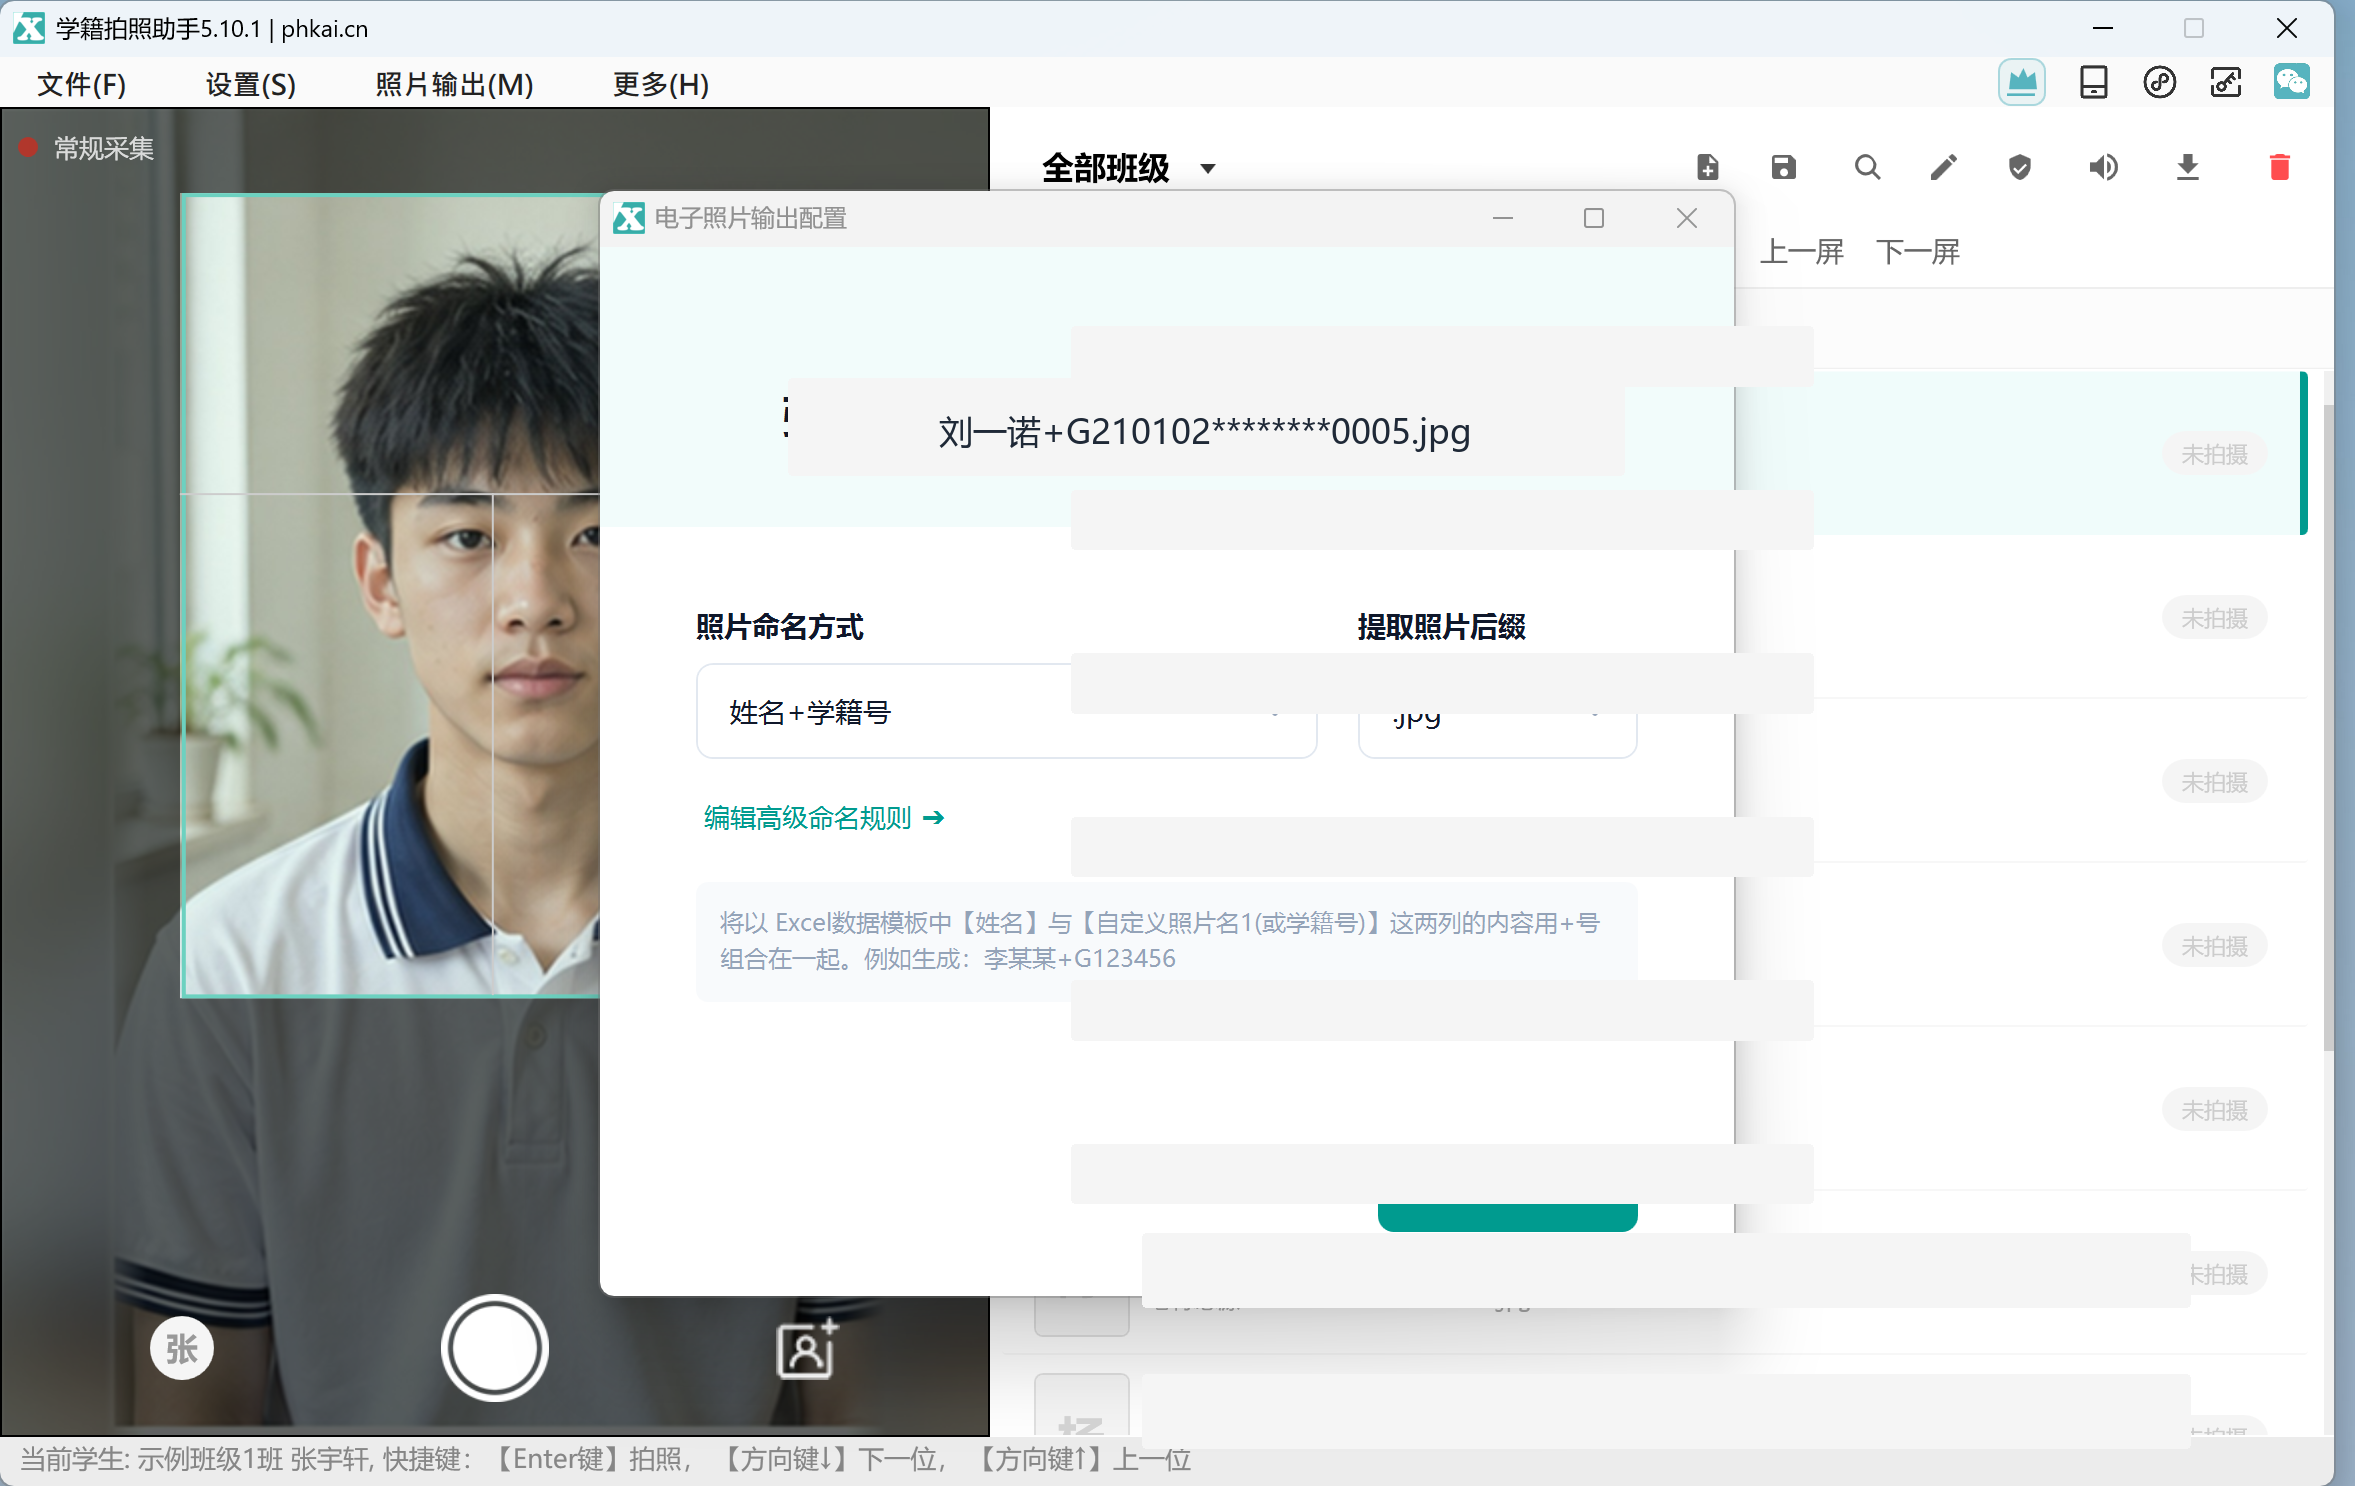Click the pencil edit icon
2355x1486 pixels.
(x=1942, y=167)
